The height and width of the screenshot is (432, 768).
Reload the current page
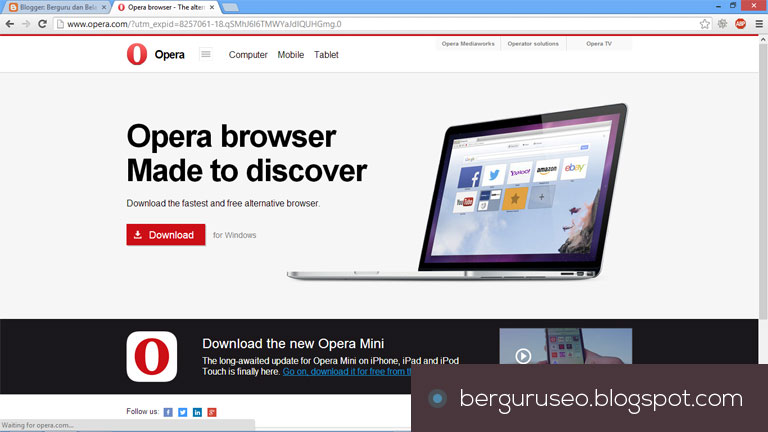[x=42, y=24]
